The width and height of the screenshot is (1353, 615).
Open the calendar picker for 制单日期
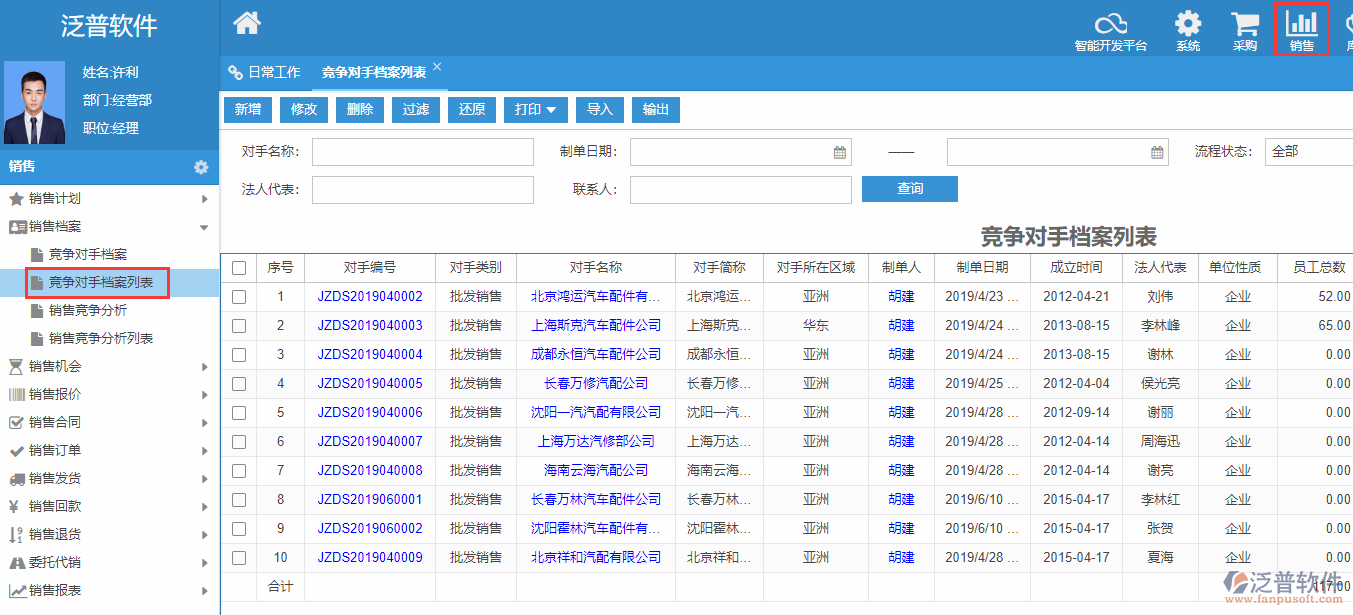[x=840, y=151]
